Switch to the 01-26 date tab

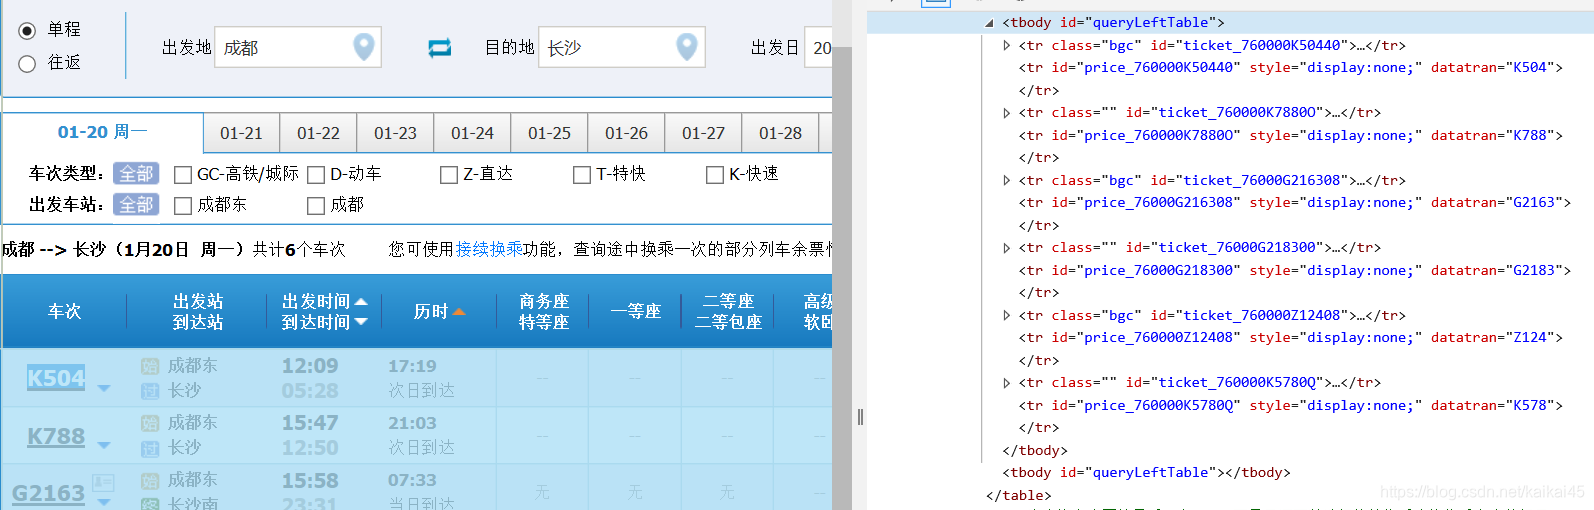[x=627, y=133]
